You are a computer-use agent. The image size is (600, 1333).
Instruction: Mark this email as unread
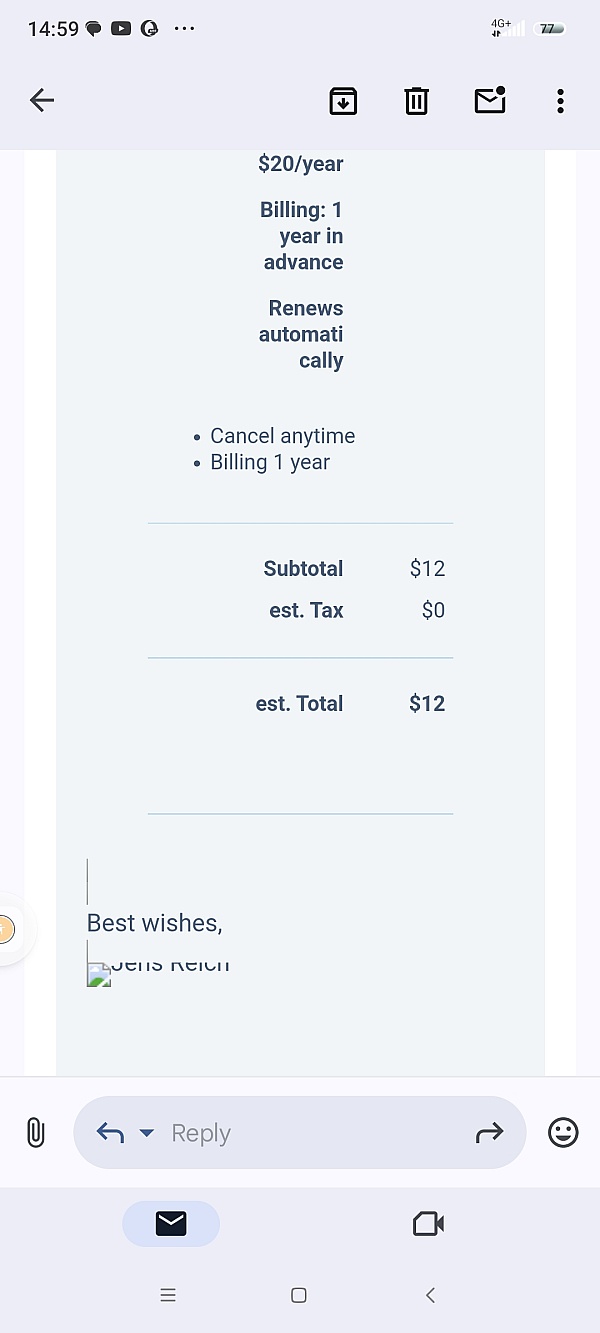click(489, 100)
